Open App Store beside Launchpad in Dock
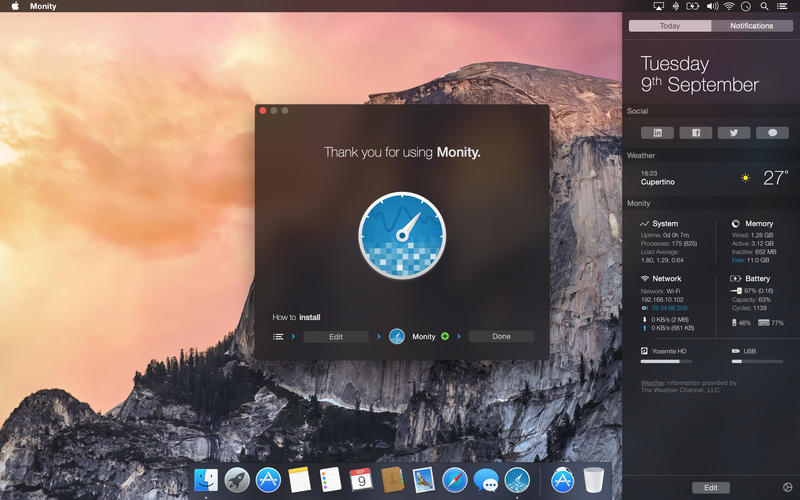 coord(268,480)
